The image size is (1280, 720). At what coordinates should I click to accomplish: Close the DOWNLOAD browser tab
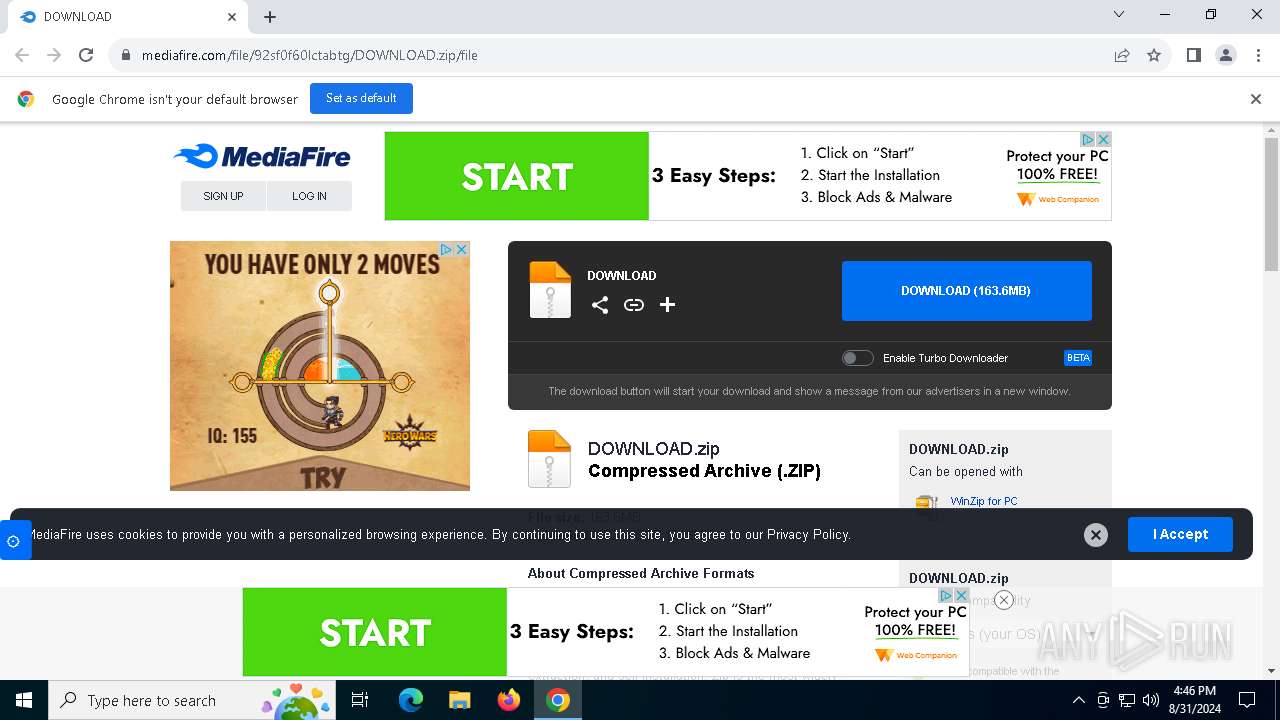pyautogui.click(x=232, y=17)
